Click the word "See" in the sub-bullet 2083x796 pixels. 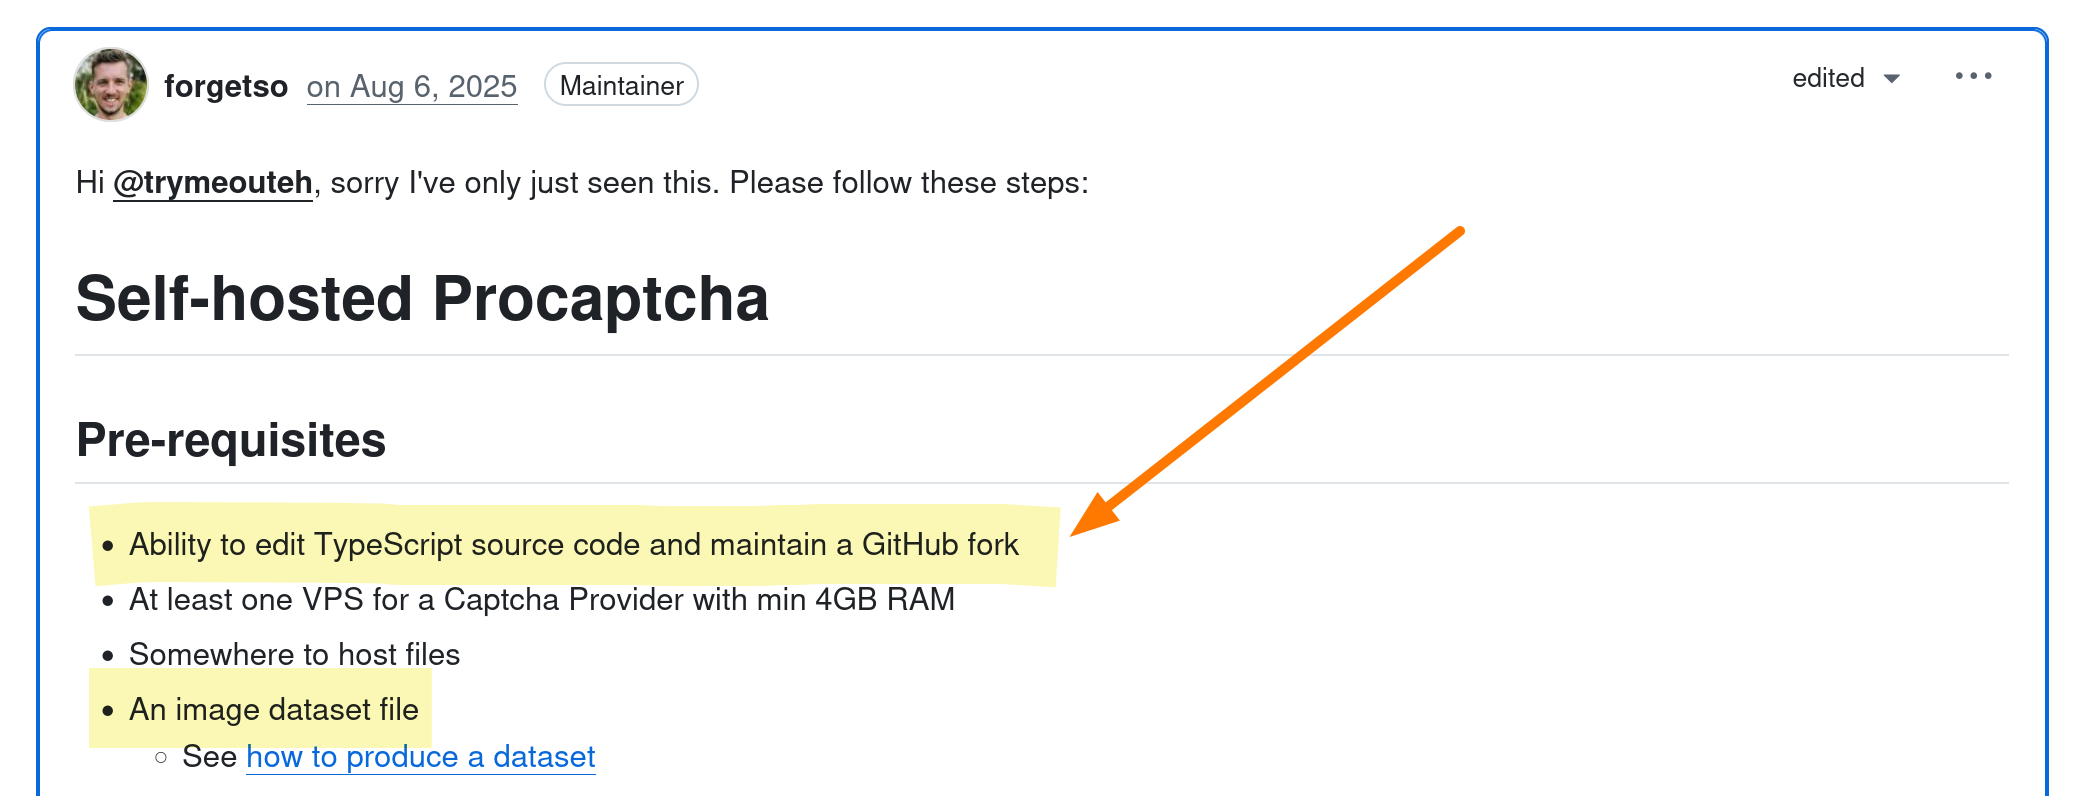(209, 757)
